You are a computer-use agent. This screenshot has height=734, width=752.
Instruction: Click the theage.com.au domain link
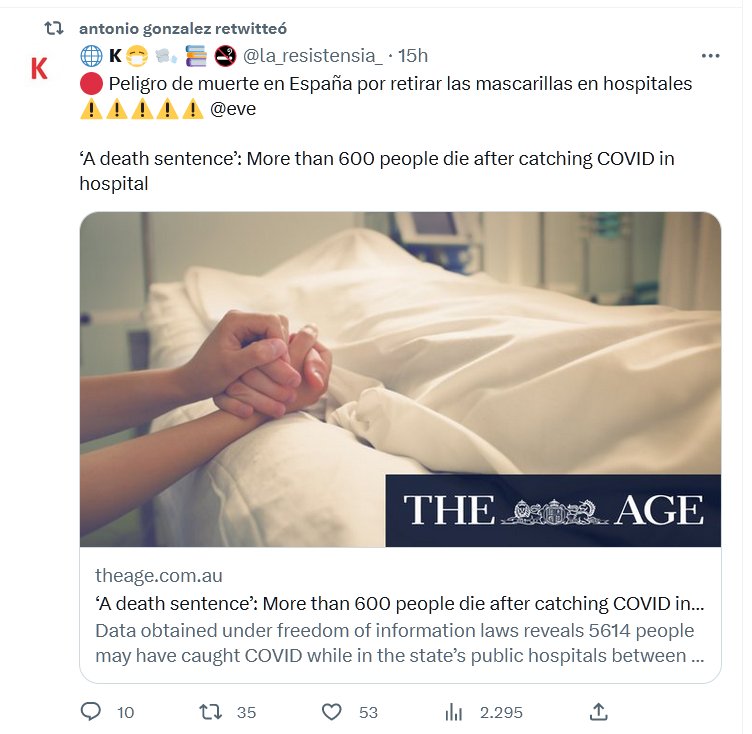159,575
